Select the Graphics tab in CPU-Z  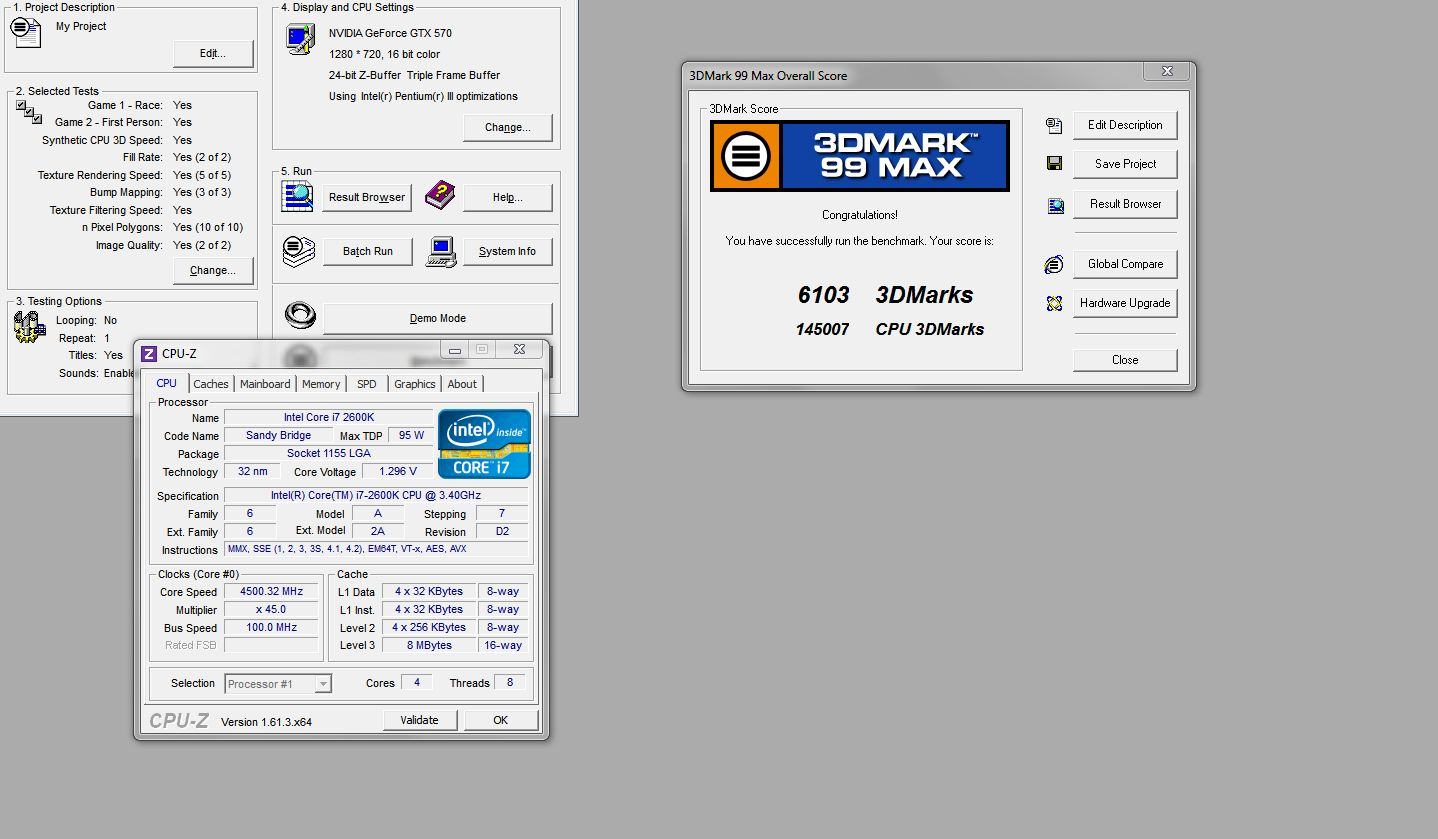(414, 384)
